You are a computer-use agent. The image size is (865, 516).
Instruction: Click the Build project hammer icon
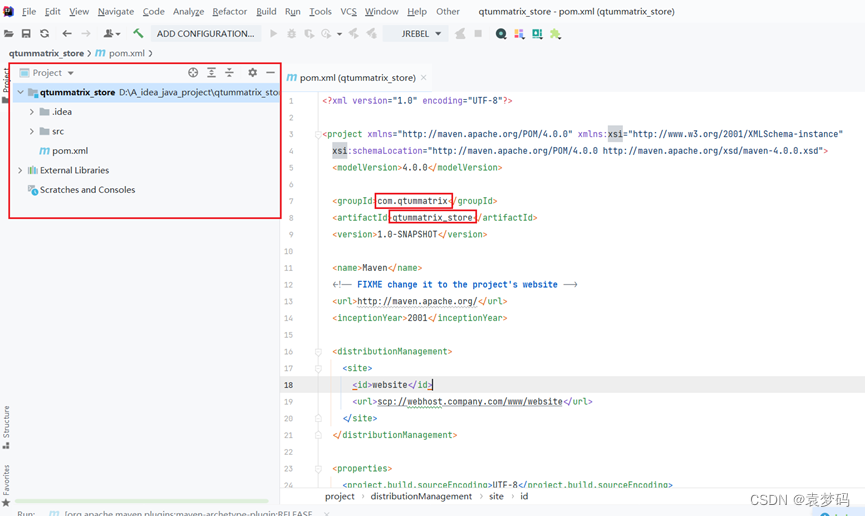(x=138, y=34)
